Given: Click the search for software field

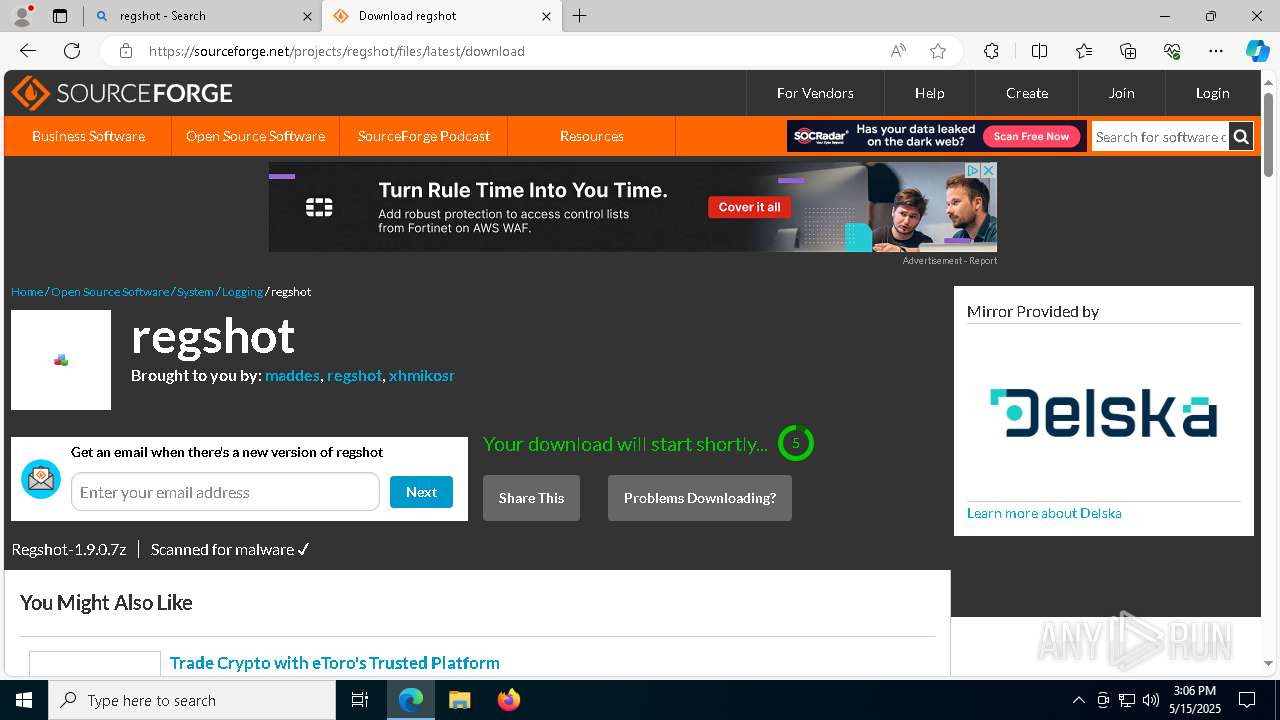Looking at the screenshot, I should 1160,136.
